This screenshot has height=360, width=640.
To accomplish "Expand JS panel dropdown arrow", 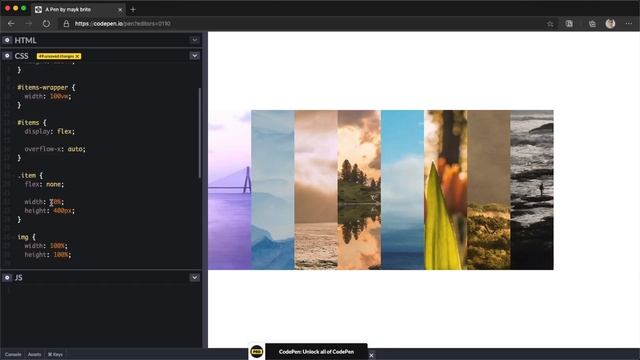I will coord(195,278).
